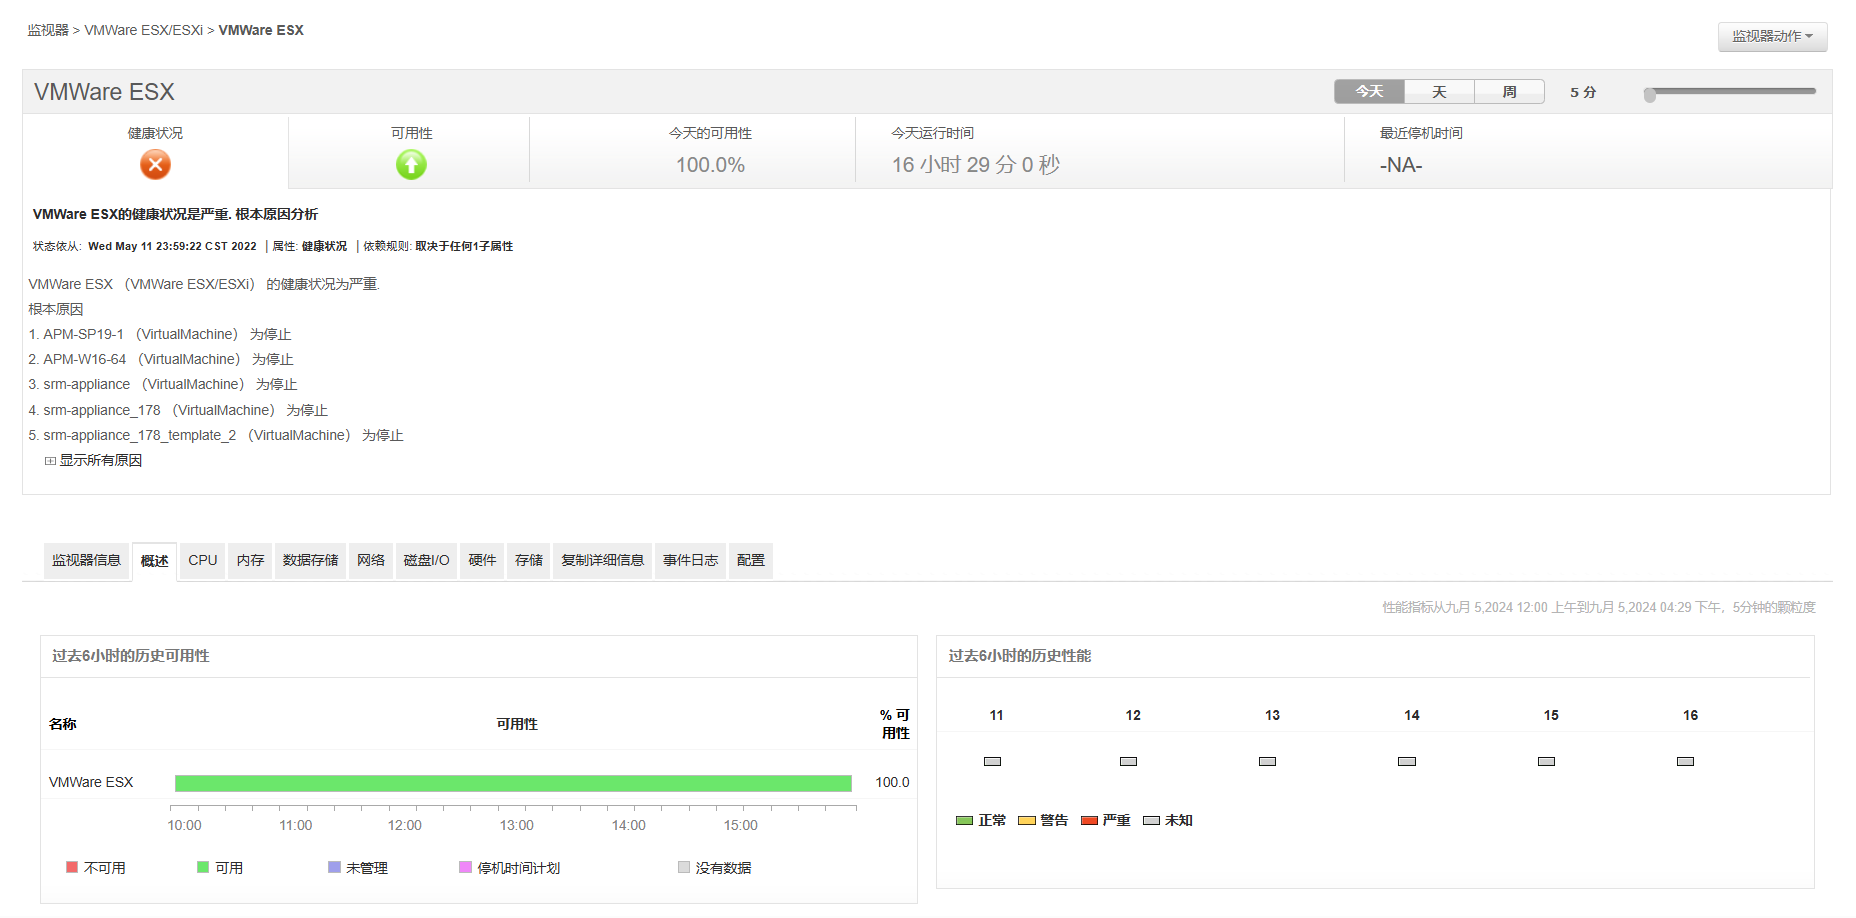Click the red critical health status icon
This screenshot has width=1856, height=918.
coord(155,164)
